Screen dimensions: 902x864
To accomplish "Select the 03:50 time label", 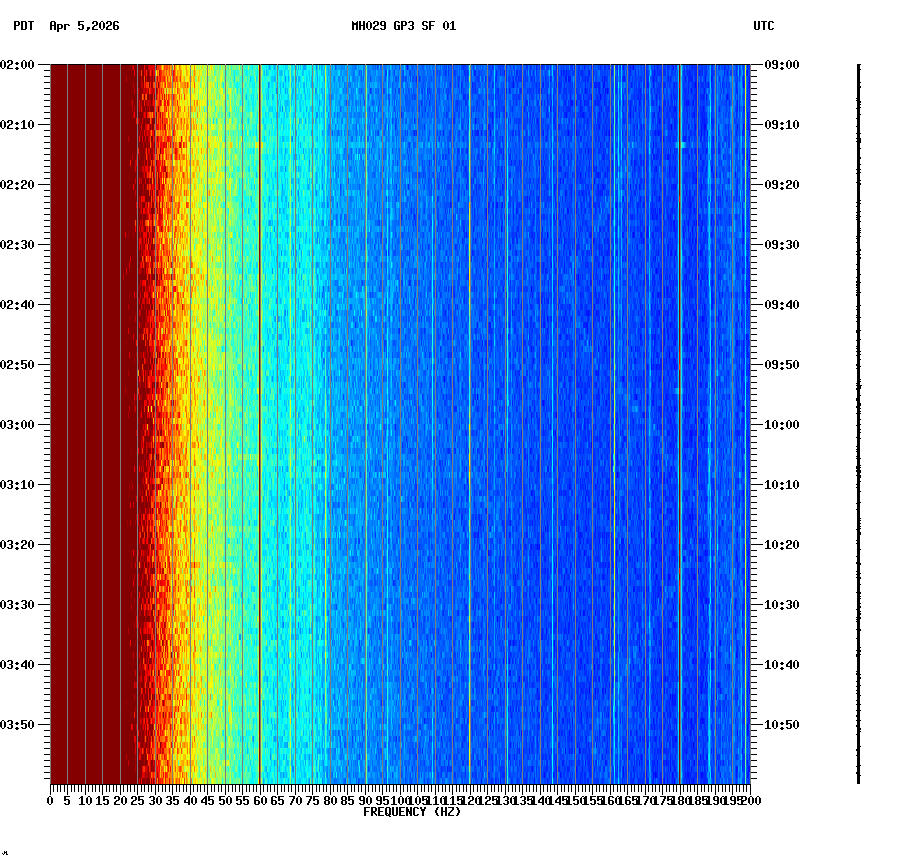I will click(x=18, y=723).
